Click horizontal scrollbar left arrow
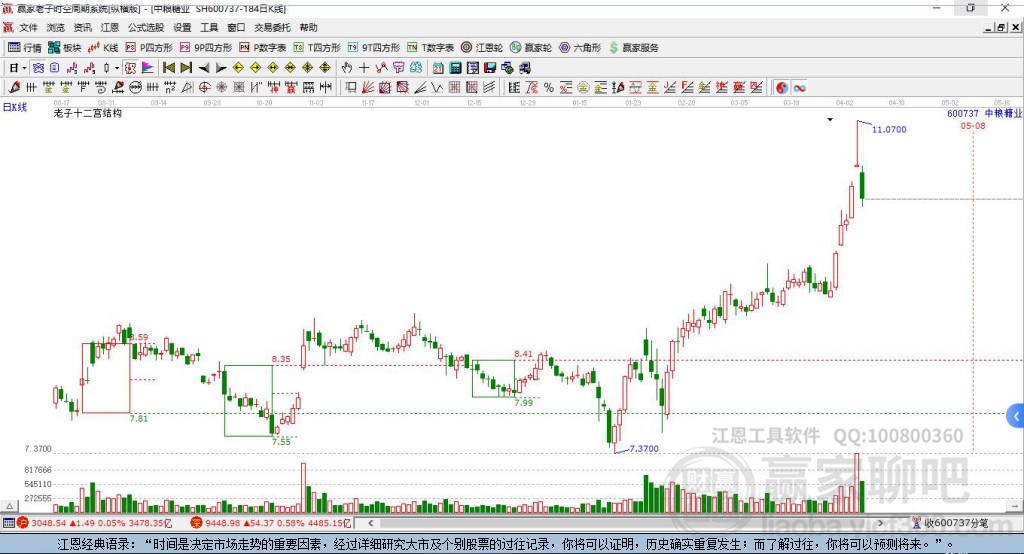1024x554 pixels. coord(370,523)
